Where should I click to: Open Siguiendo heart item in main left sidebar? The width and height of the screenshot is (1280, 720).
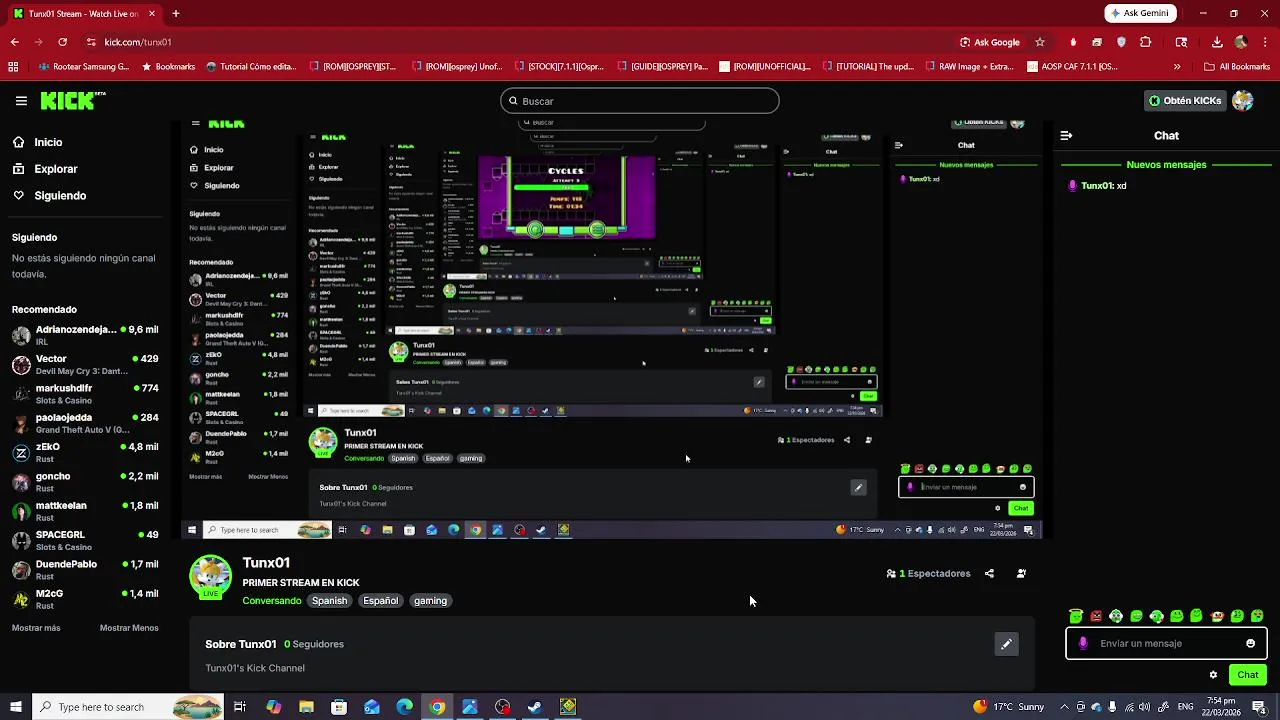click(49, 196)
